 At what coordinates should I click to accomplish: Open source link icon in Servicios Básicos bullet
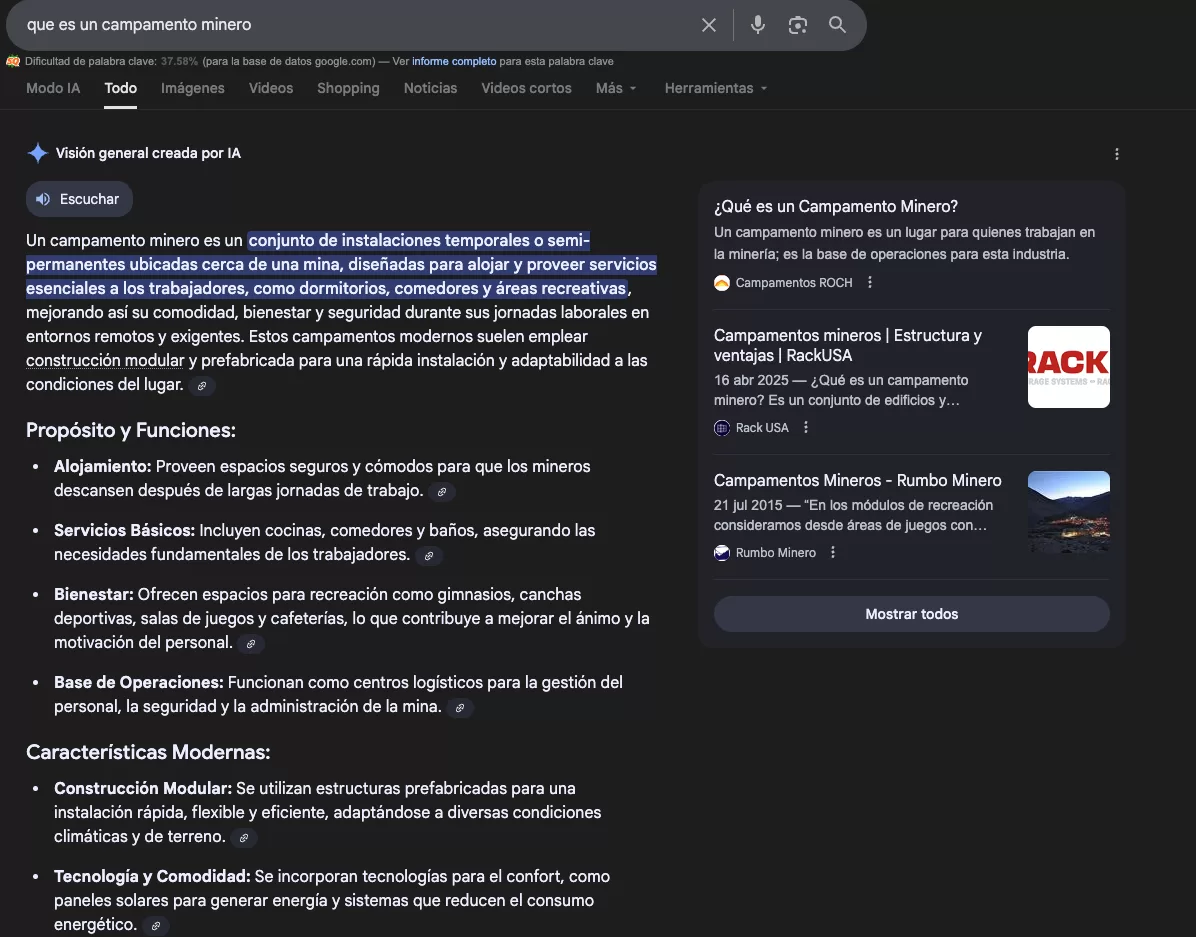(429, 556)
